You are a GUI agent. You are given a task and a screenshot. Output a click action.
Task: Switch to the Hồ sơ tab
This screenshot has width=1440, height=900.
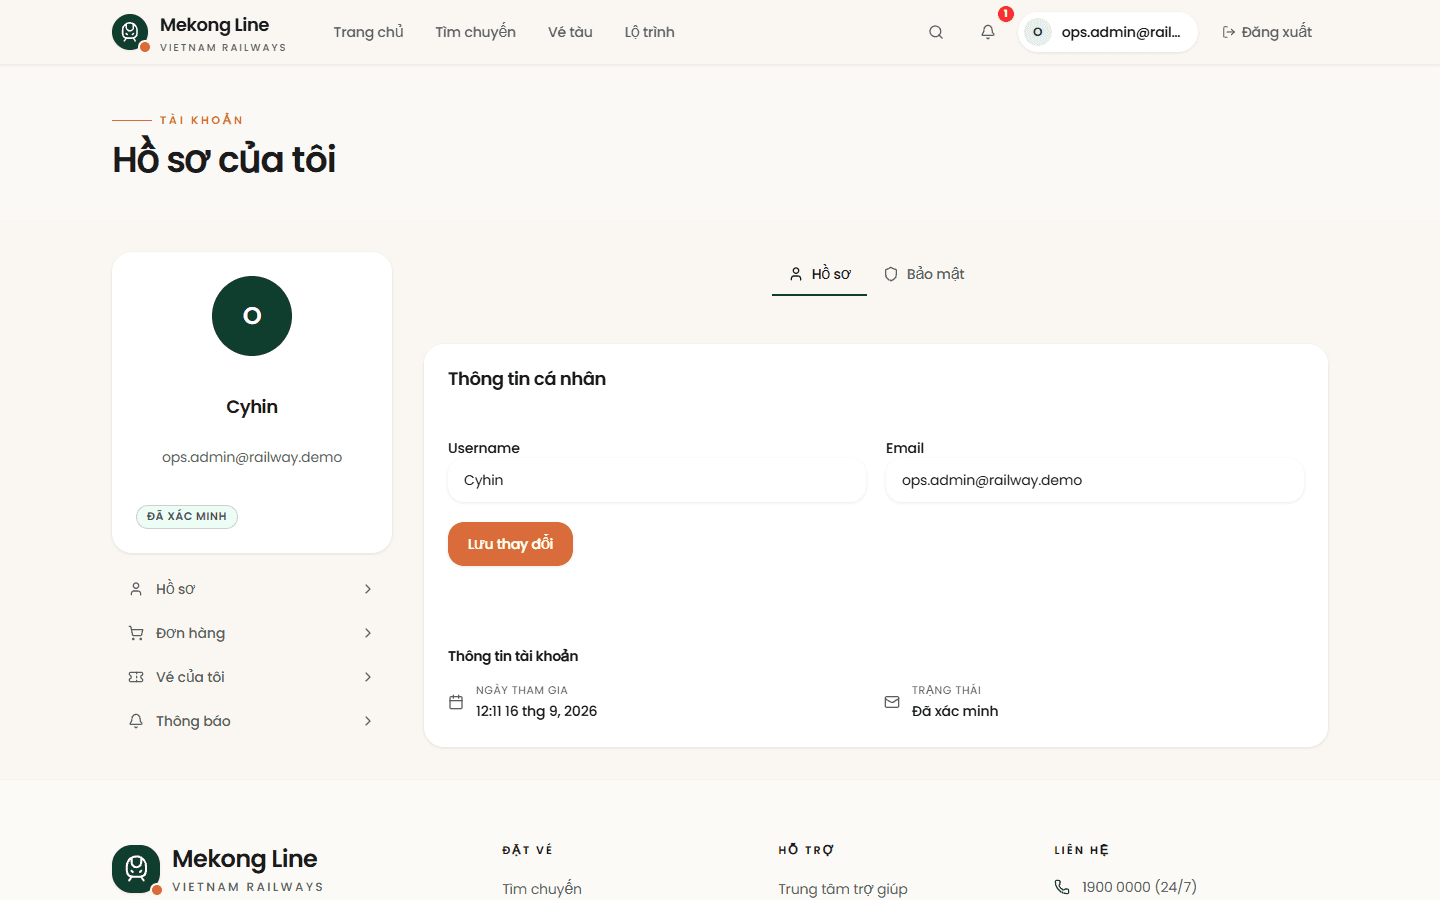coord(819,274)
